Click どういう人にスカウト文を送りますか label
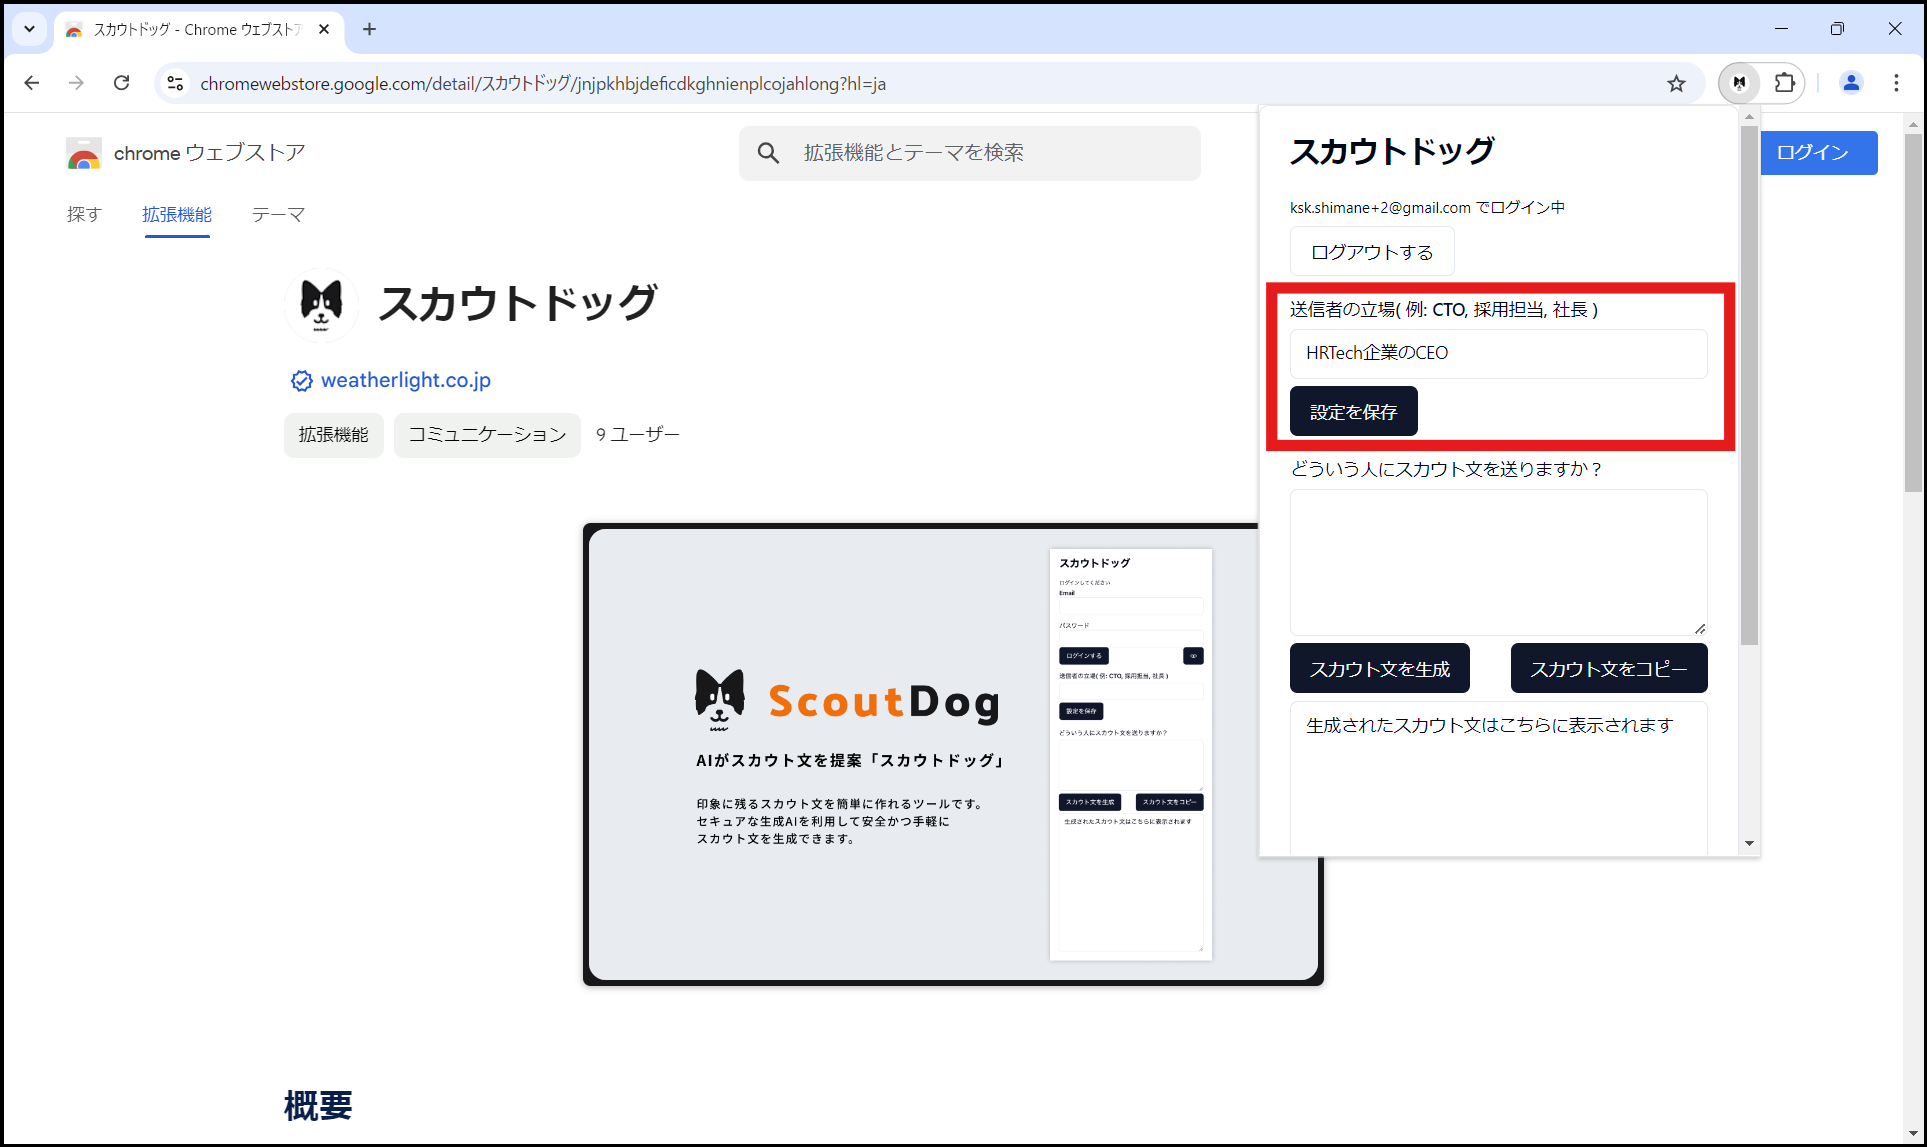The height and width of the screenshot is (1147, 1927). pos(1446,469)
